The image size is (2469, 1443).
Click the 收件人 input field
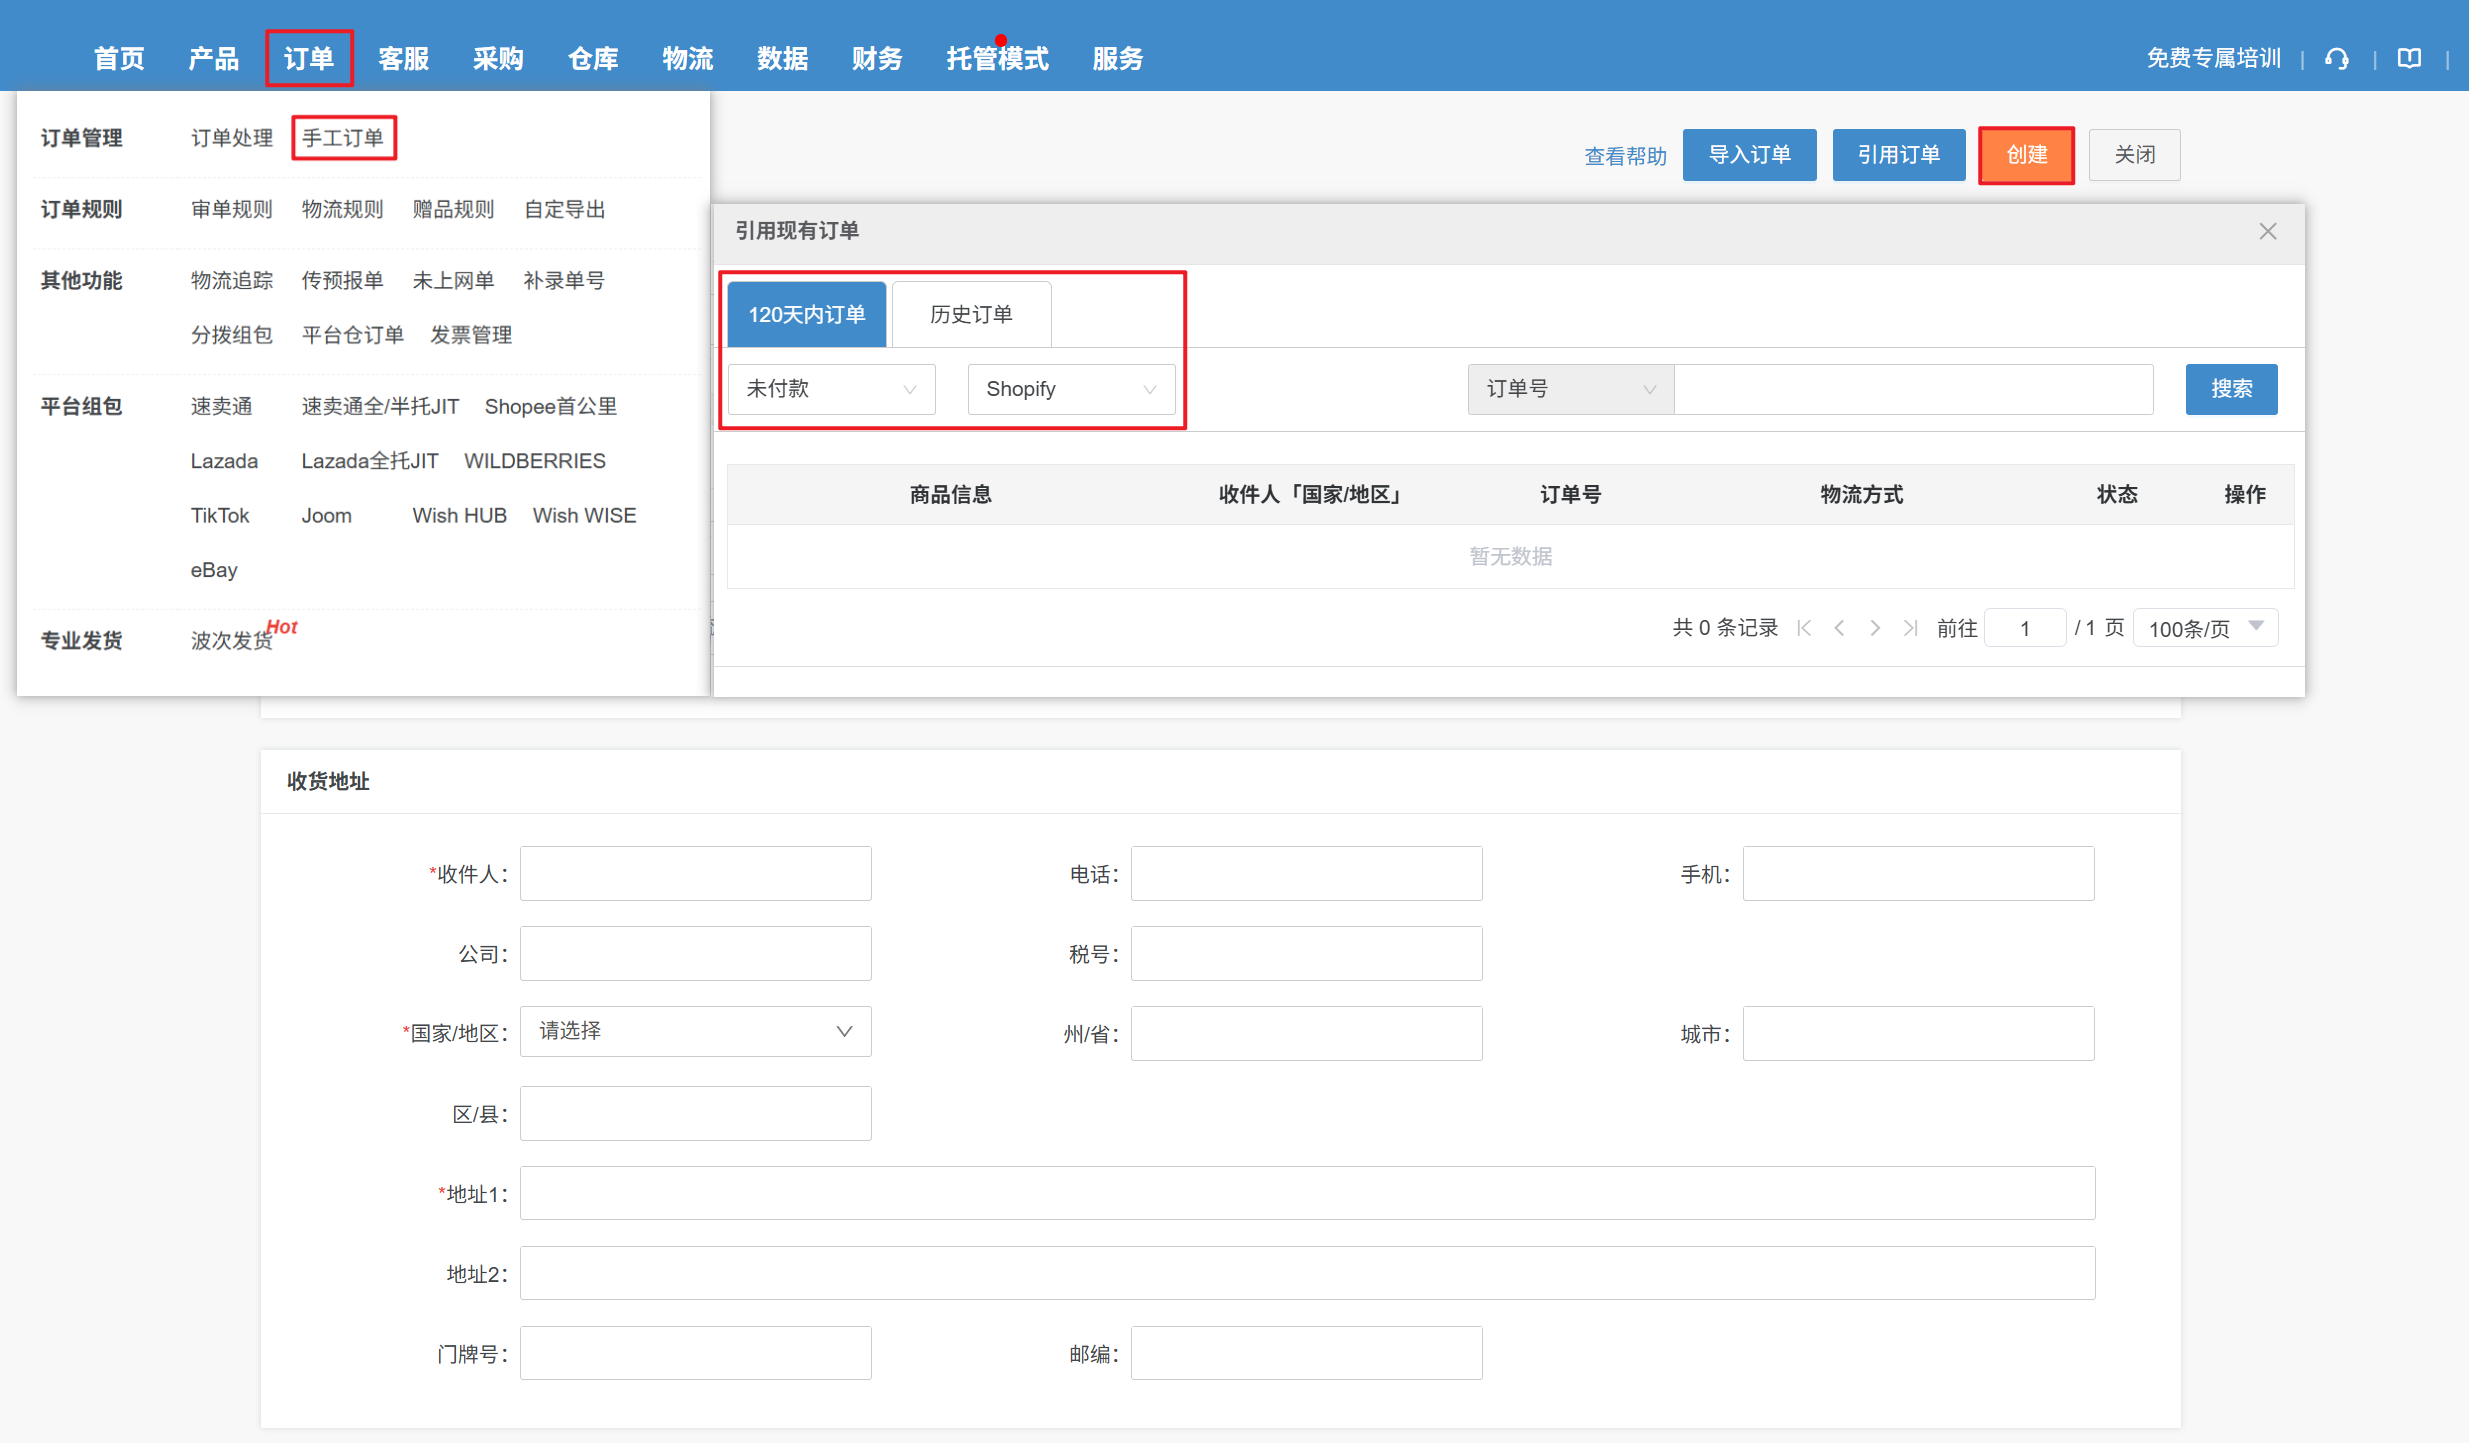click(x=695, y=874)
